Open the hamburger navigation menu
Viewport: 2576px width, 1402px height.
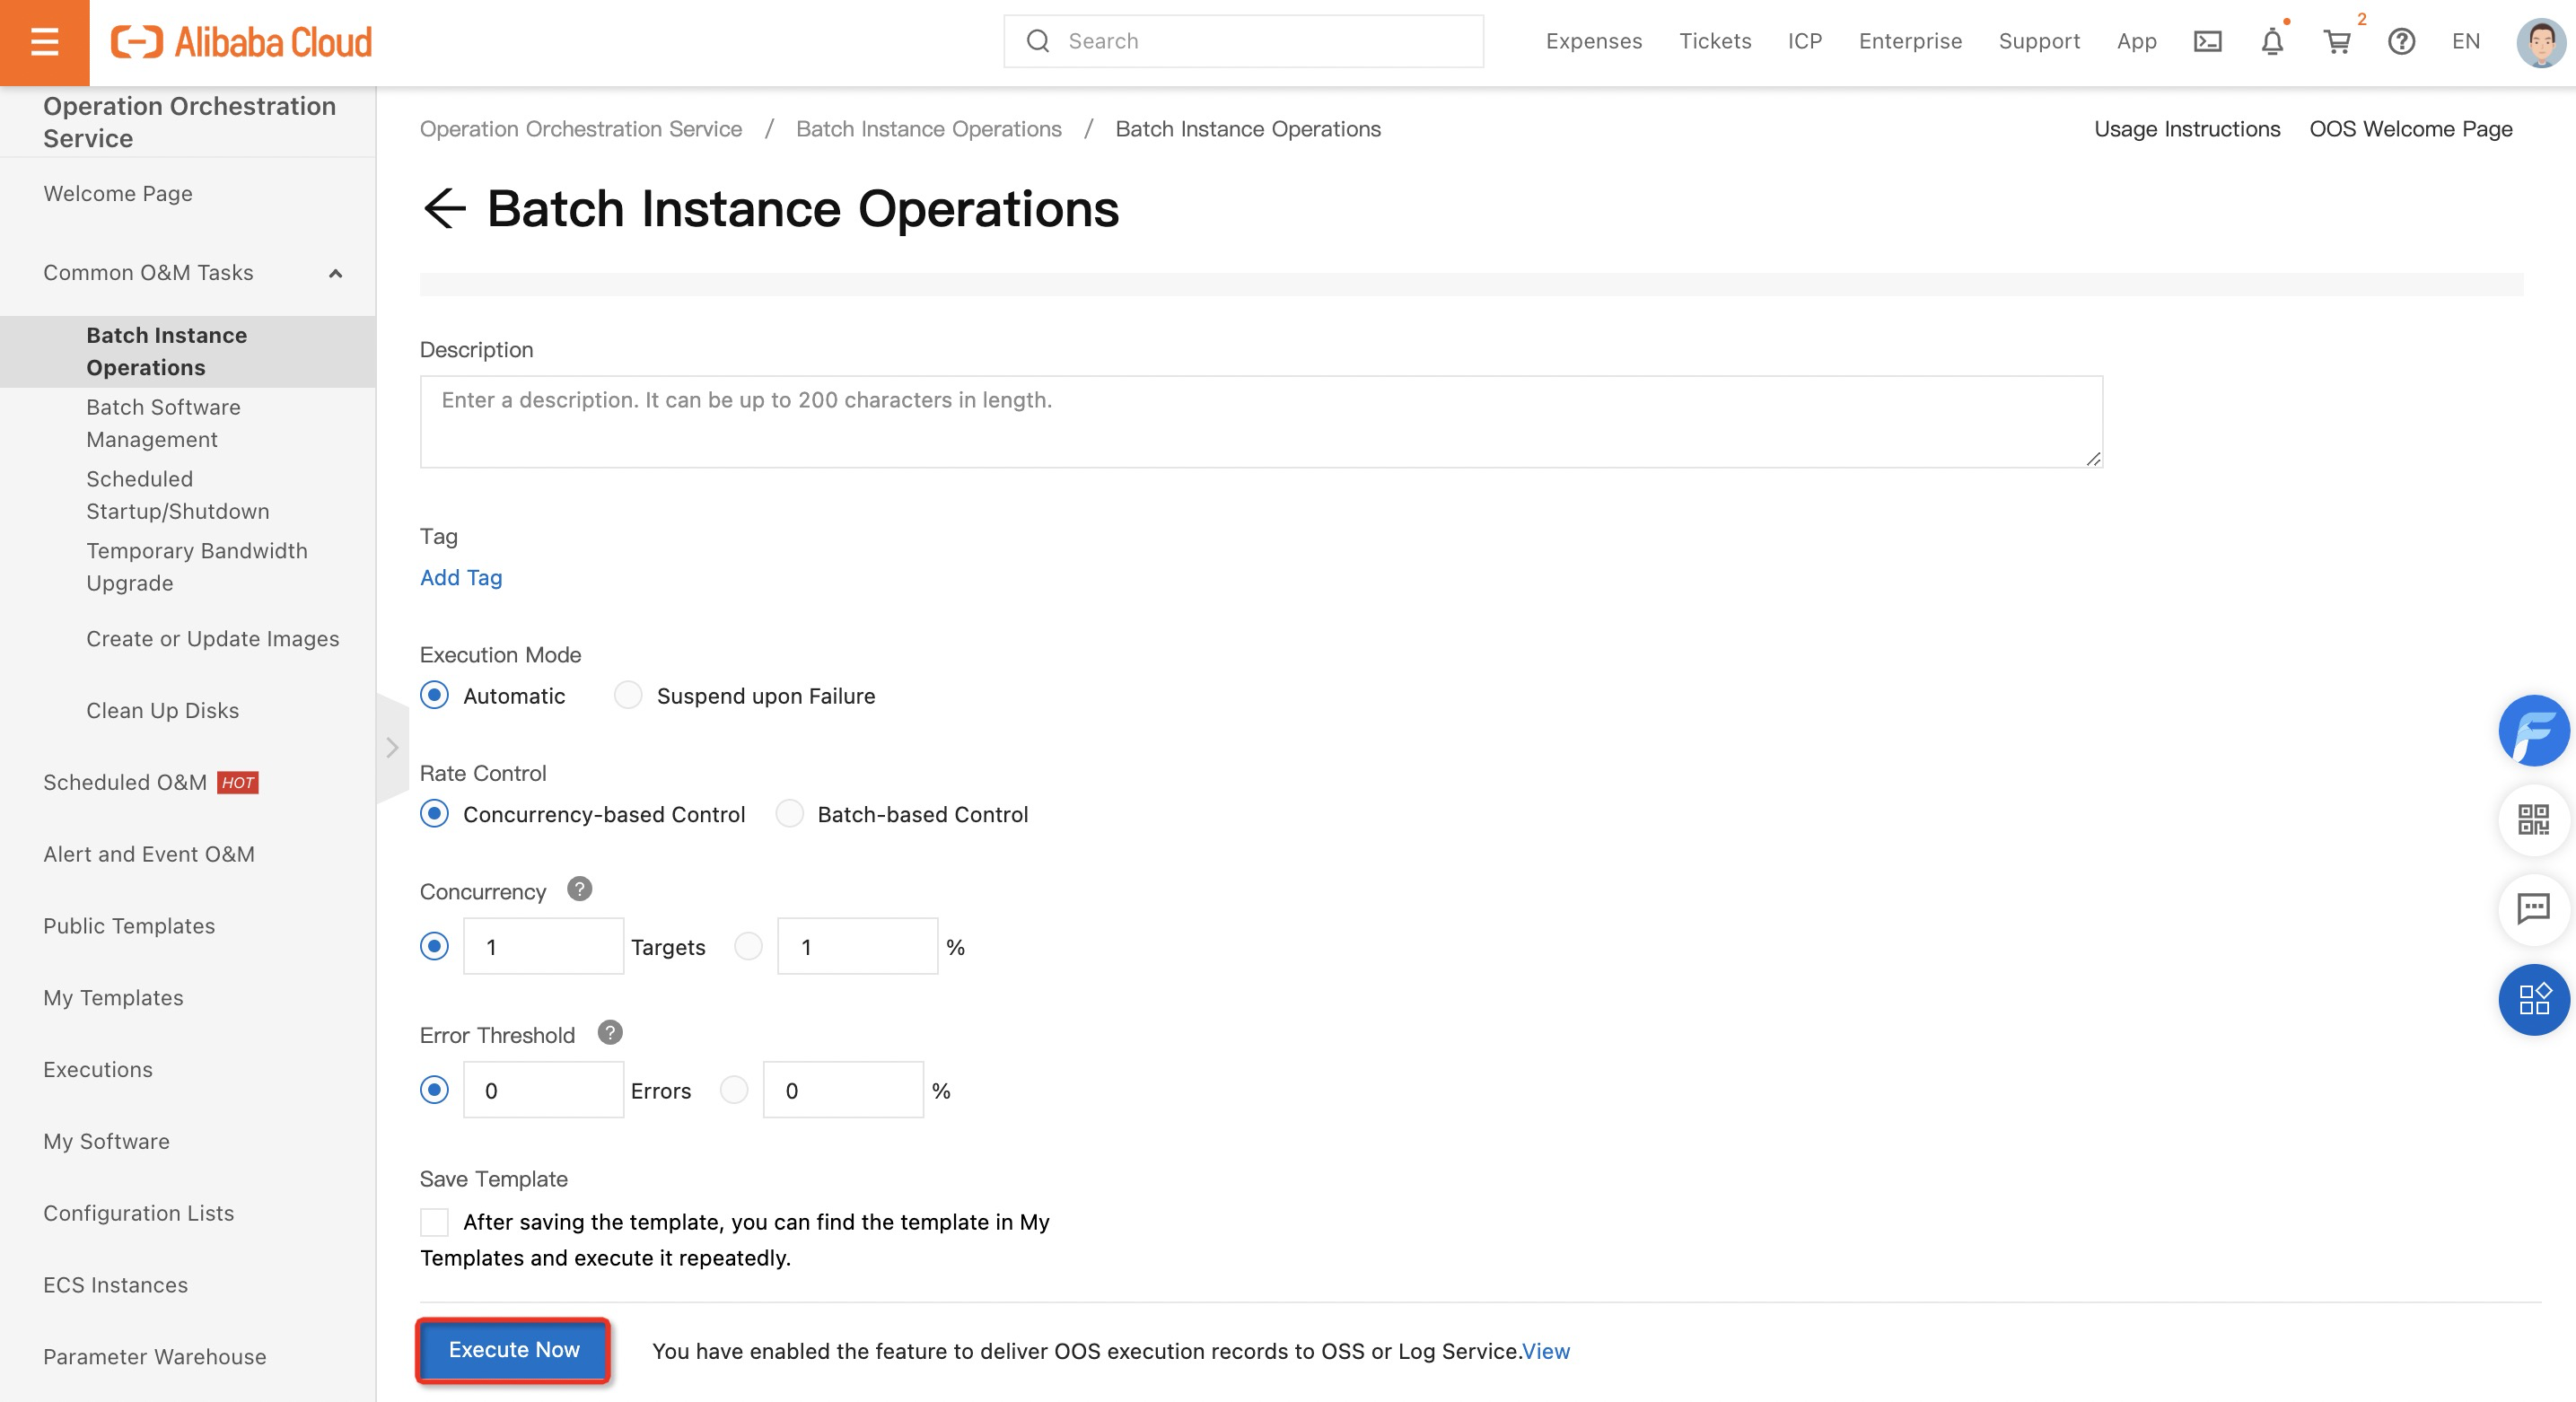pos(44,42)
